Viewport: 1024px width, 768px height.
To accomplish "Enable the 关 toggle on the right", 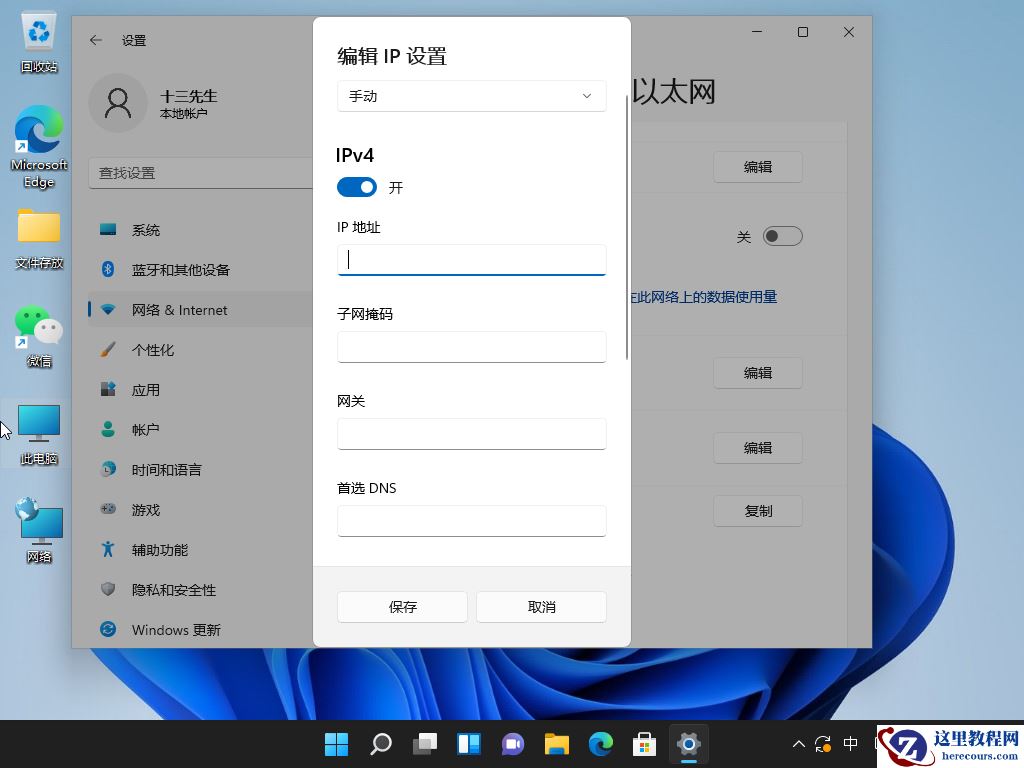I will click(782, 235).
